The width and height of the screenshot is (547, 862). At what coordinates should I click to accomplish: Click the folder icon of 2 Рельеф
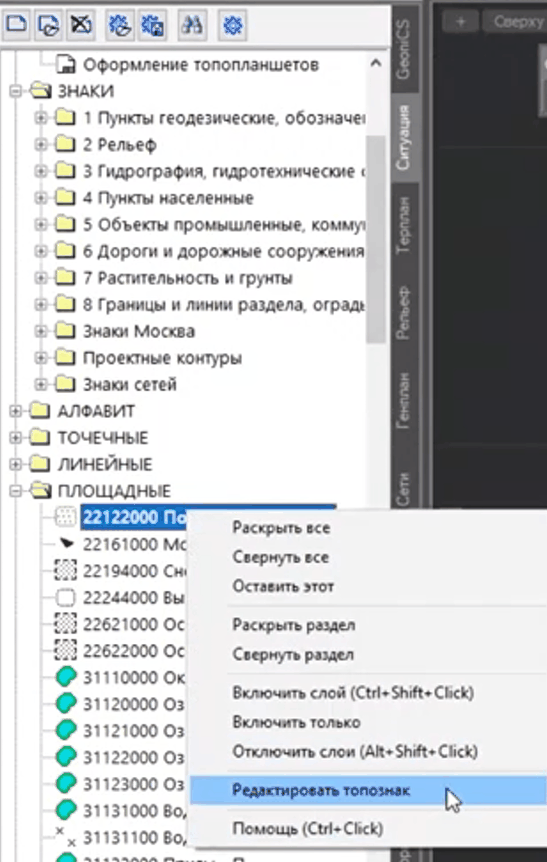pos(65,144)
